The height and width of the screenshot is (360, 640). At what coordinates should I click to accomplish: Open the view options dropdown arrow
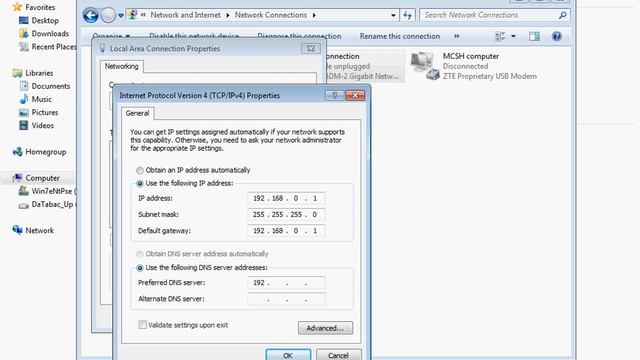[513, 36]
